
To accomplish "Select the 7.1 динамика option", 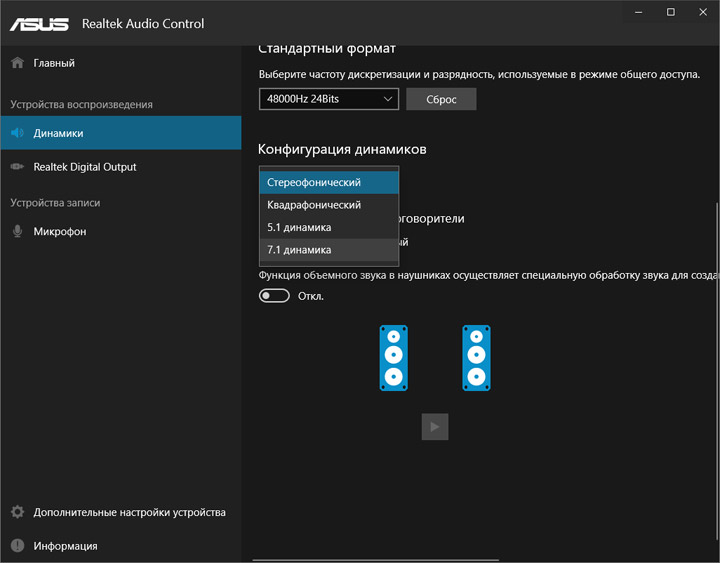I will (x=328, y=250).
